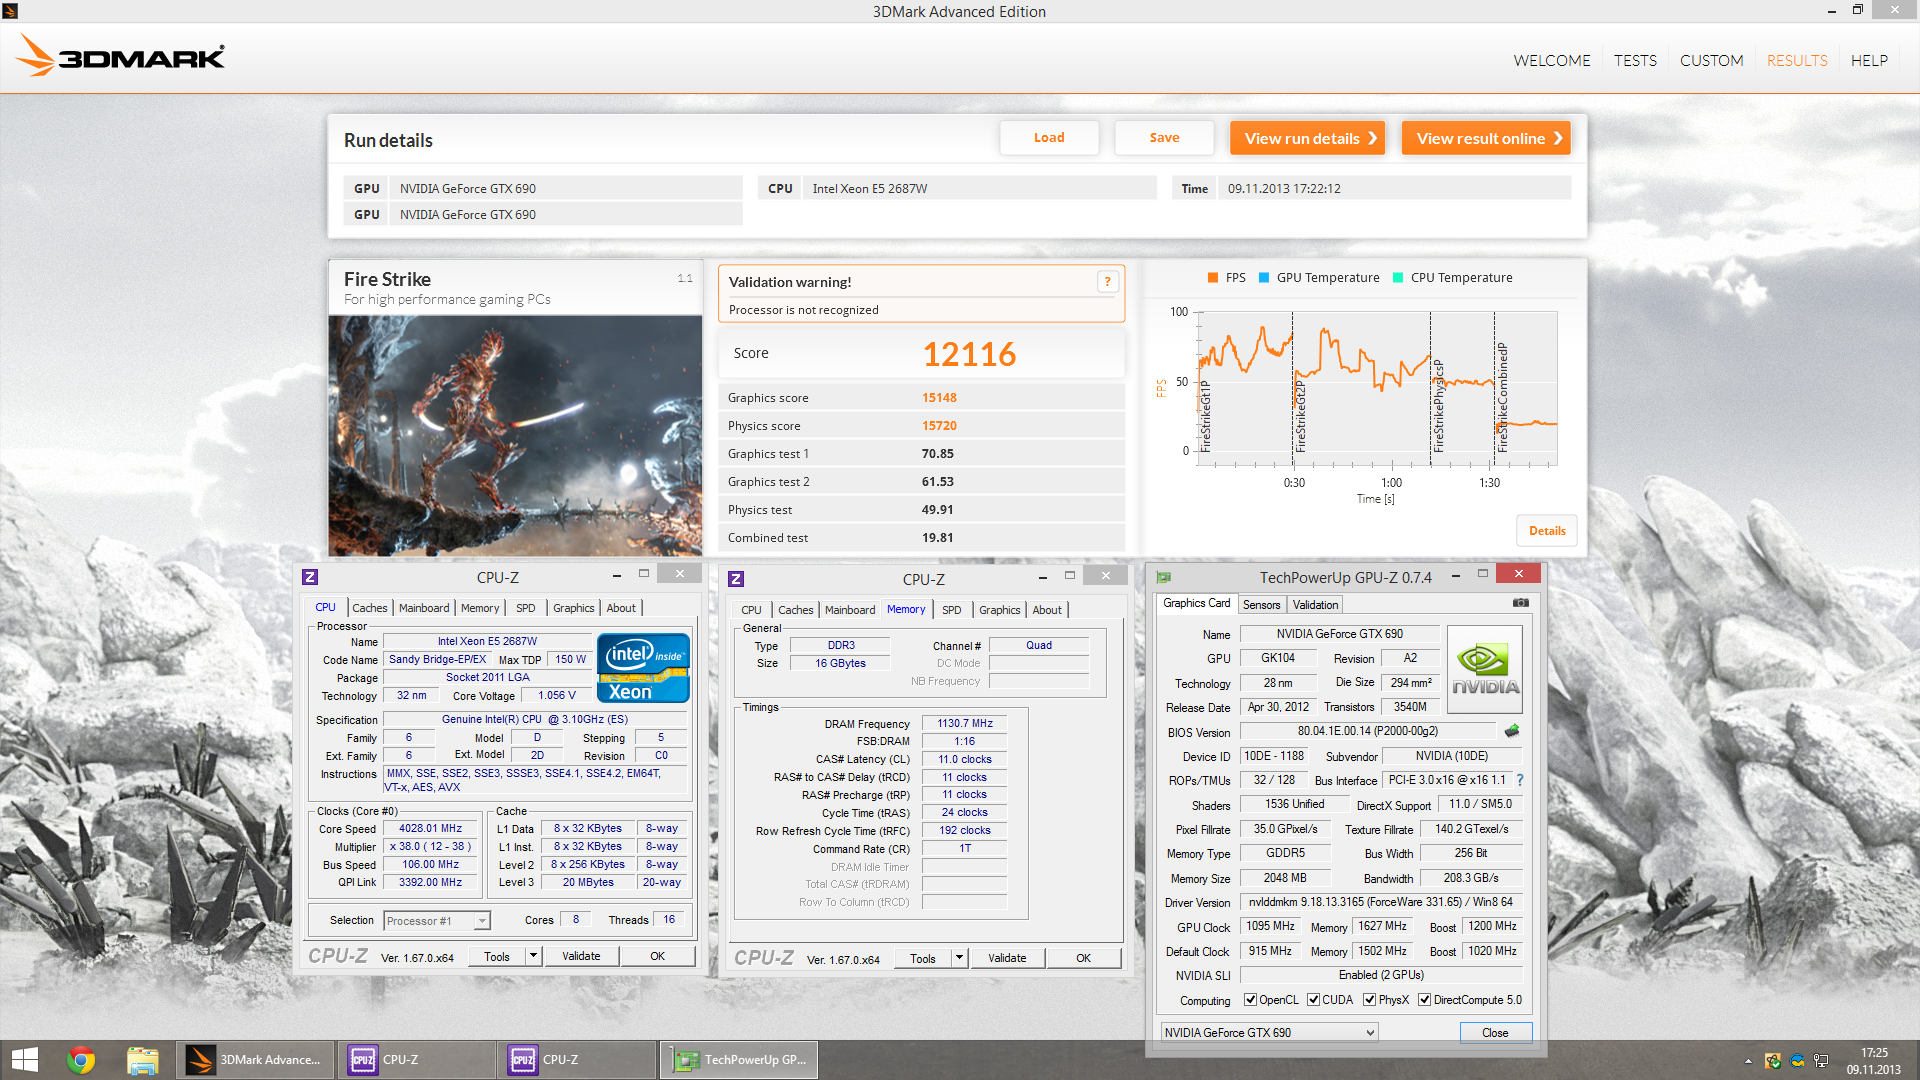Click the Save button in Run details
The width and height of the screenshot is (1920, 1080).
1164,138
